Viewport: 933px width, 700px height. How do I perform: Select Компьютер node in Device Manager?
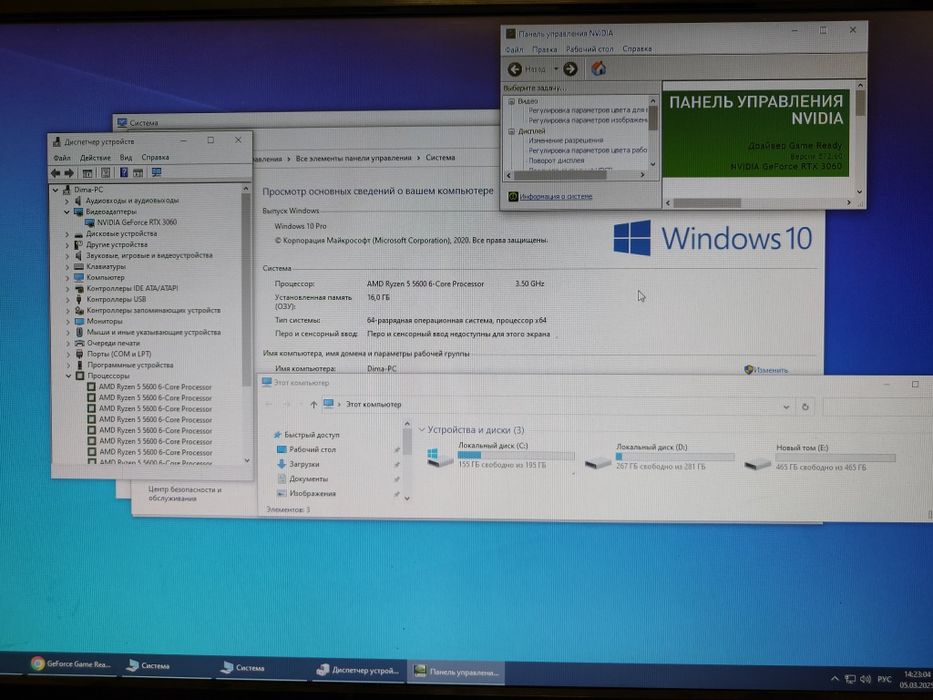pyautogui.click(x=105, y=277)
